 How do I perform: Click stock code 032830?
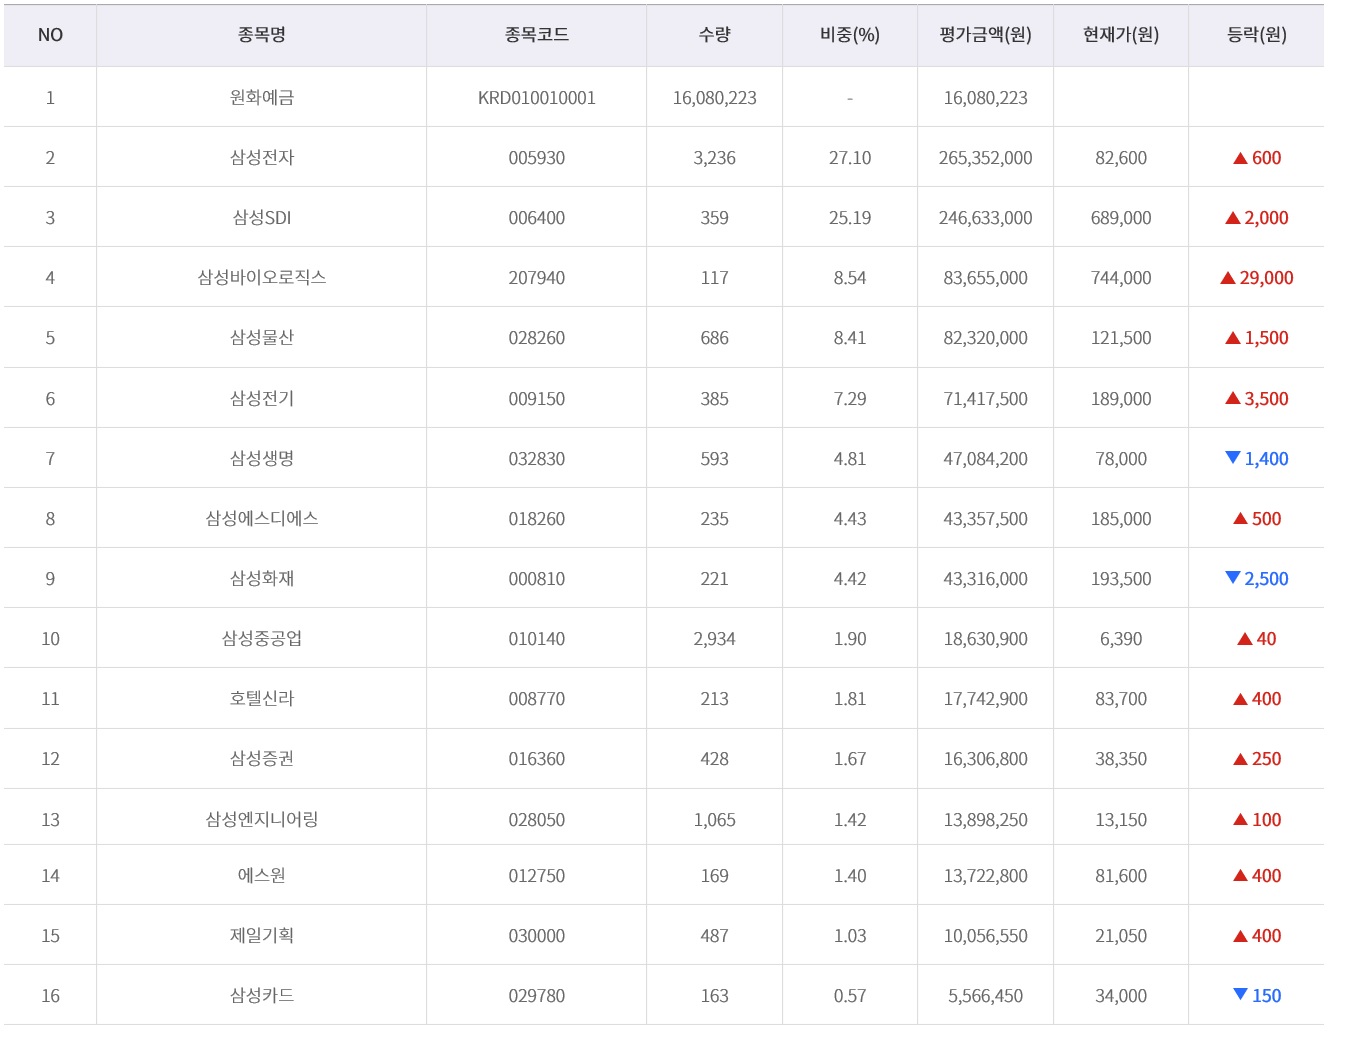[536, 459]
